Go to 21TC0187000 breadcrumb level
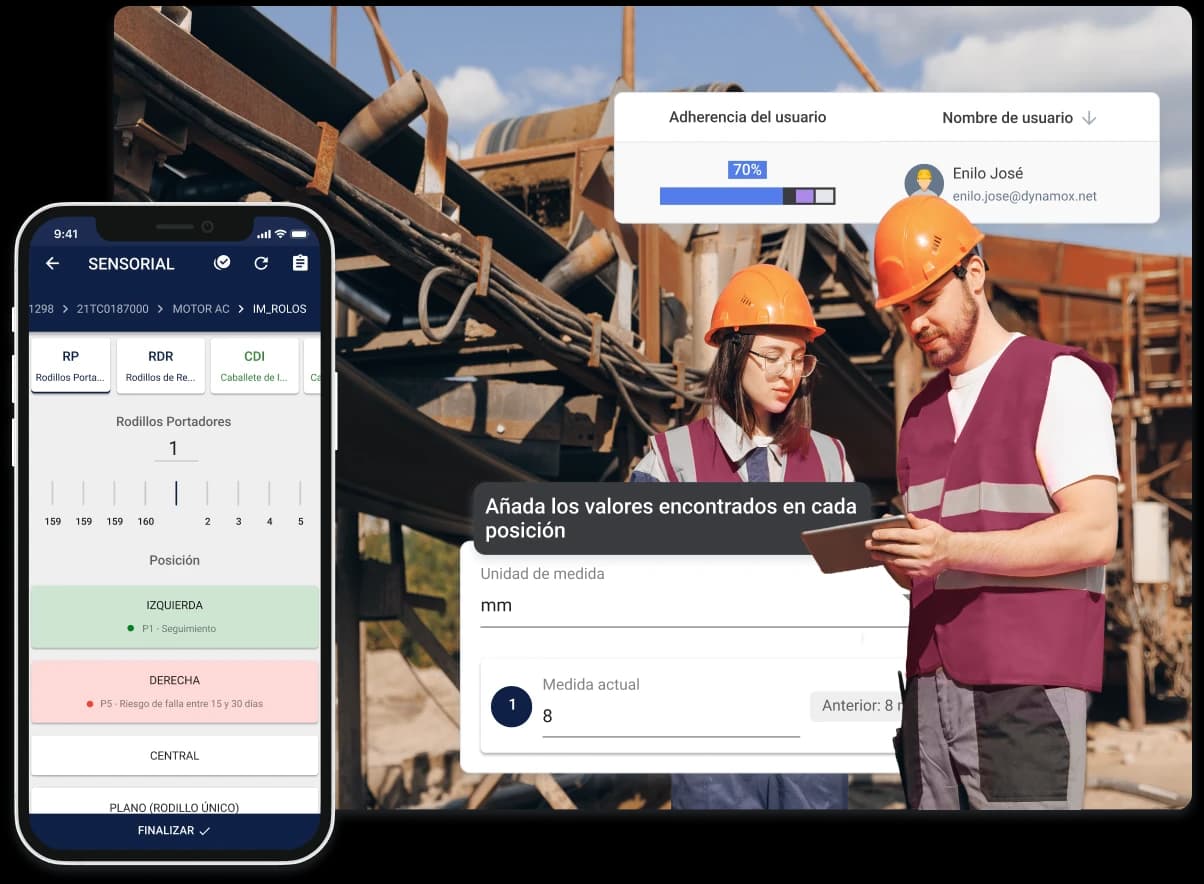Viewport: 1204px width, 884px height. click(112, 309)
